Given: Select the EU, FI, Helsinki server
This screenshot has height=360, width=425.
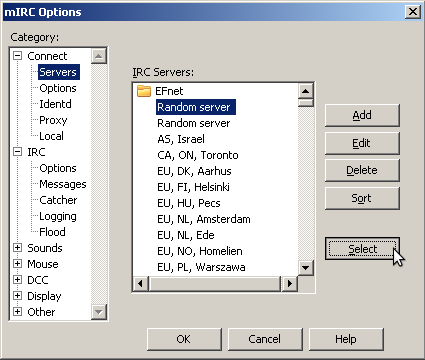Looking at the screenshot, I should coord(193,187).
